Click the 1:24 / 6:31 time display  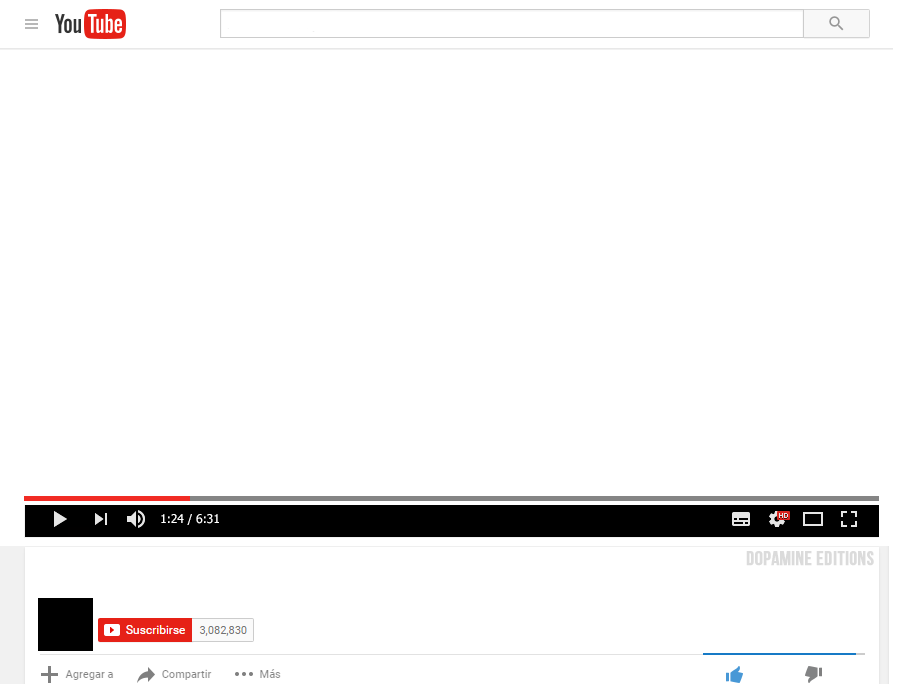pos(189,519)
